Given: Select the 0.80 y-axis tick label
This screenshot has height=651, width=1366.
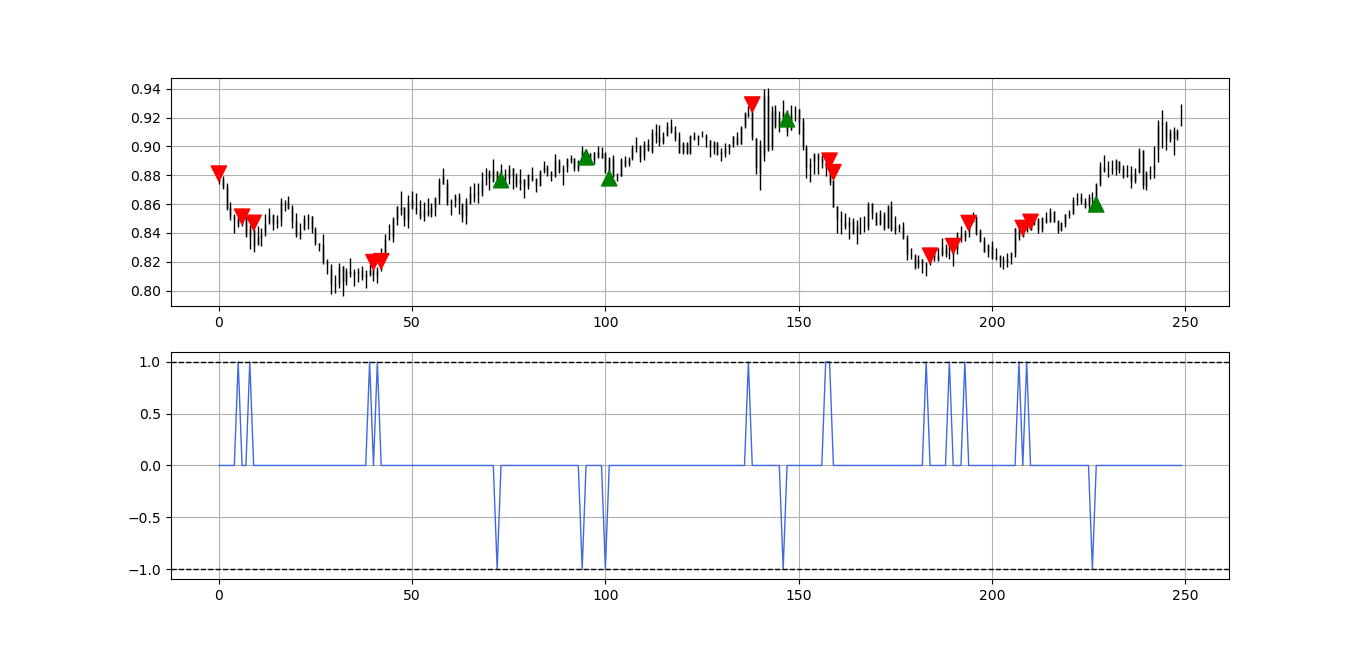Looking at the screenshot, I should [146, 292].
